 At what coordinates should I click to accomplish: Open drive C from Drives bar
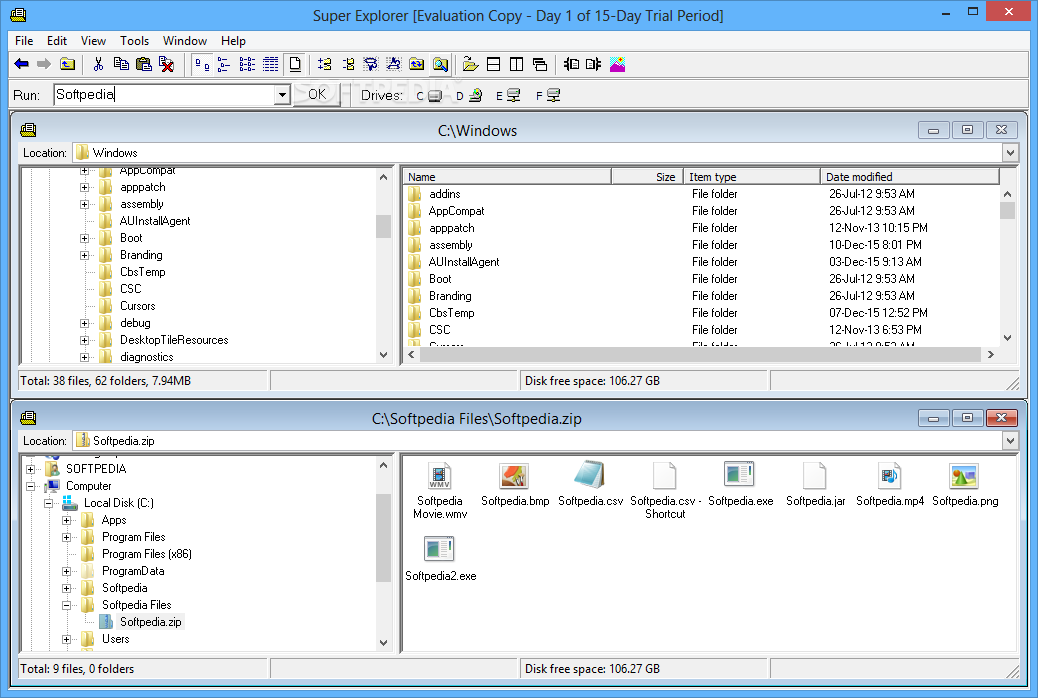click(x=429, y=95)
